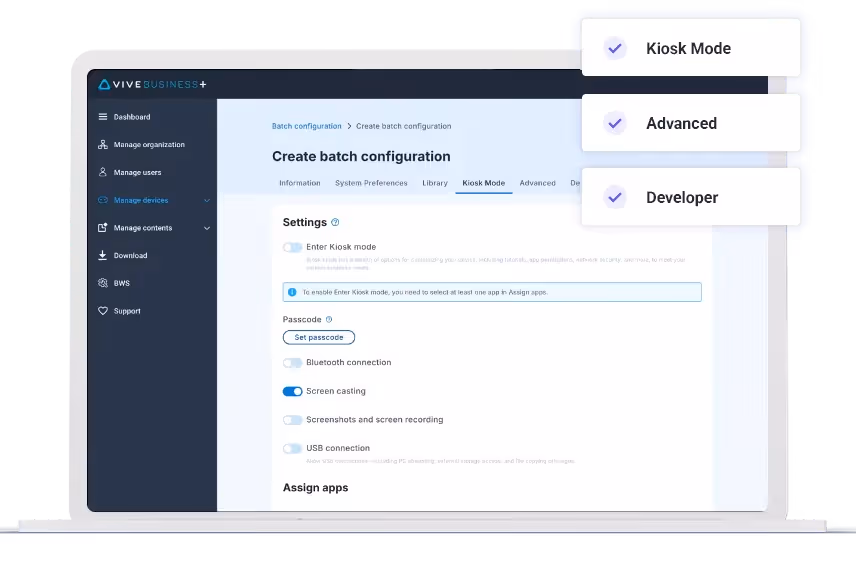Click the Manage organization icon
Screen dimensions: 856x564
pos(103,144)
